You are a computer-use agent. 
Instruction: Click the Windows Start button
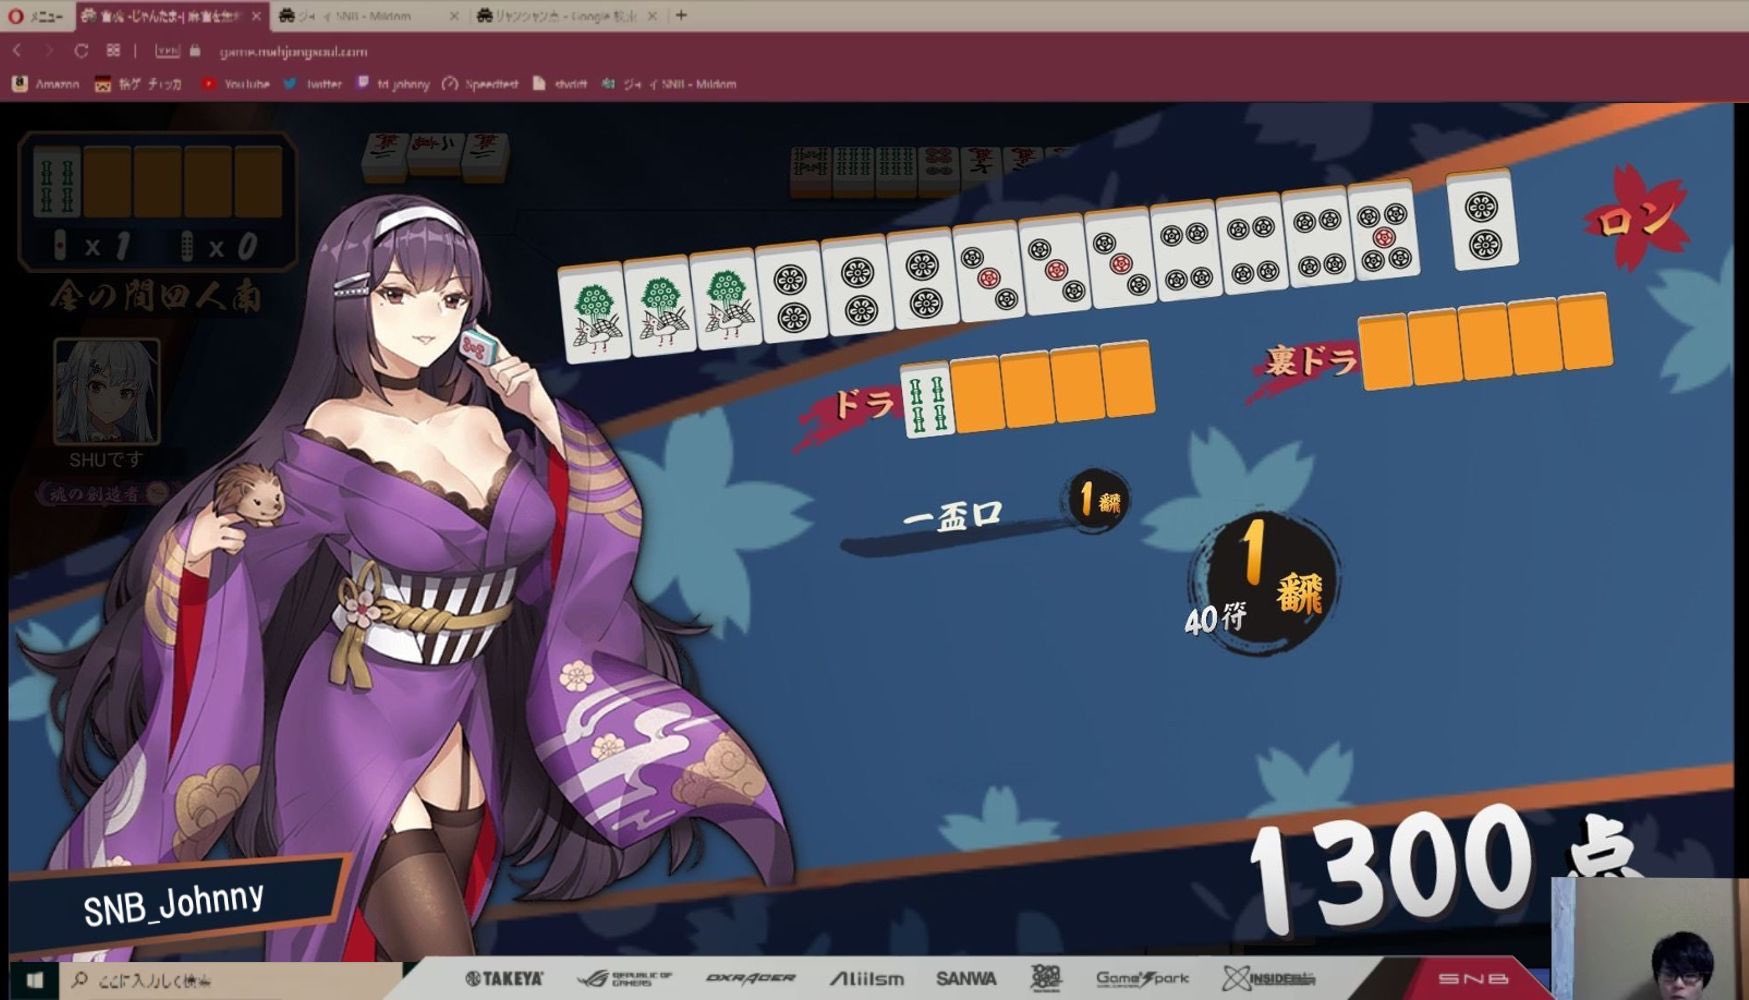tap(33, 980)
